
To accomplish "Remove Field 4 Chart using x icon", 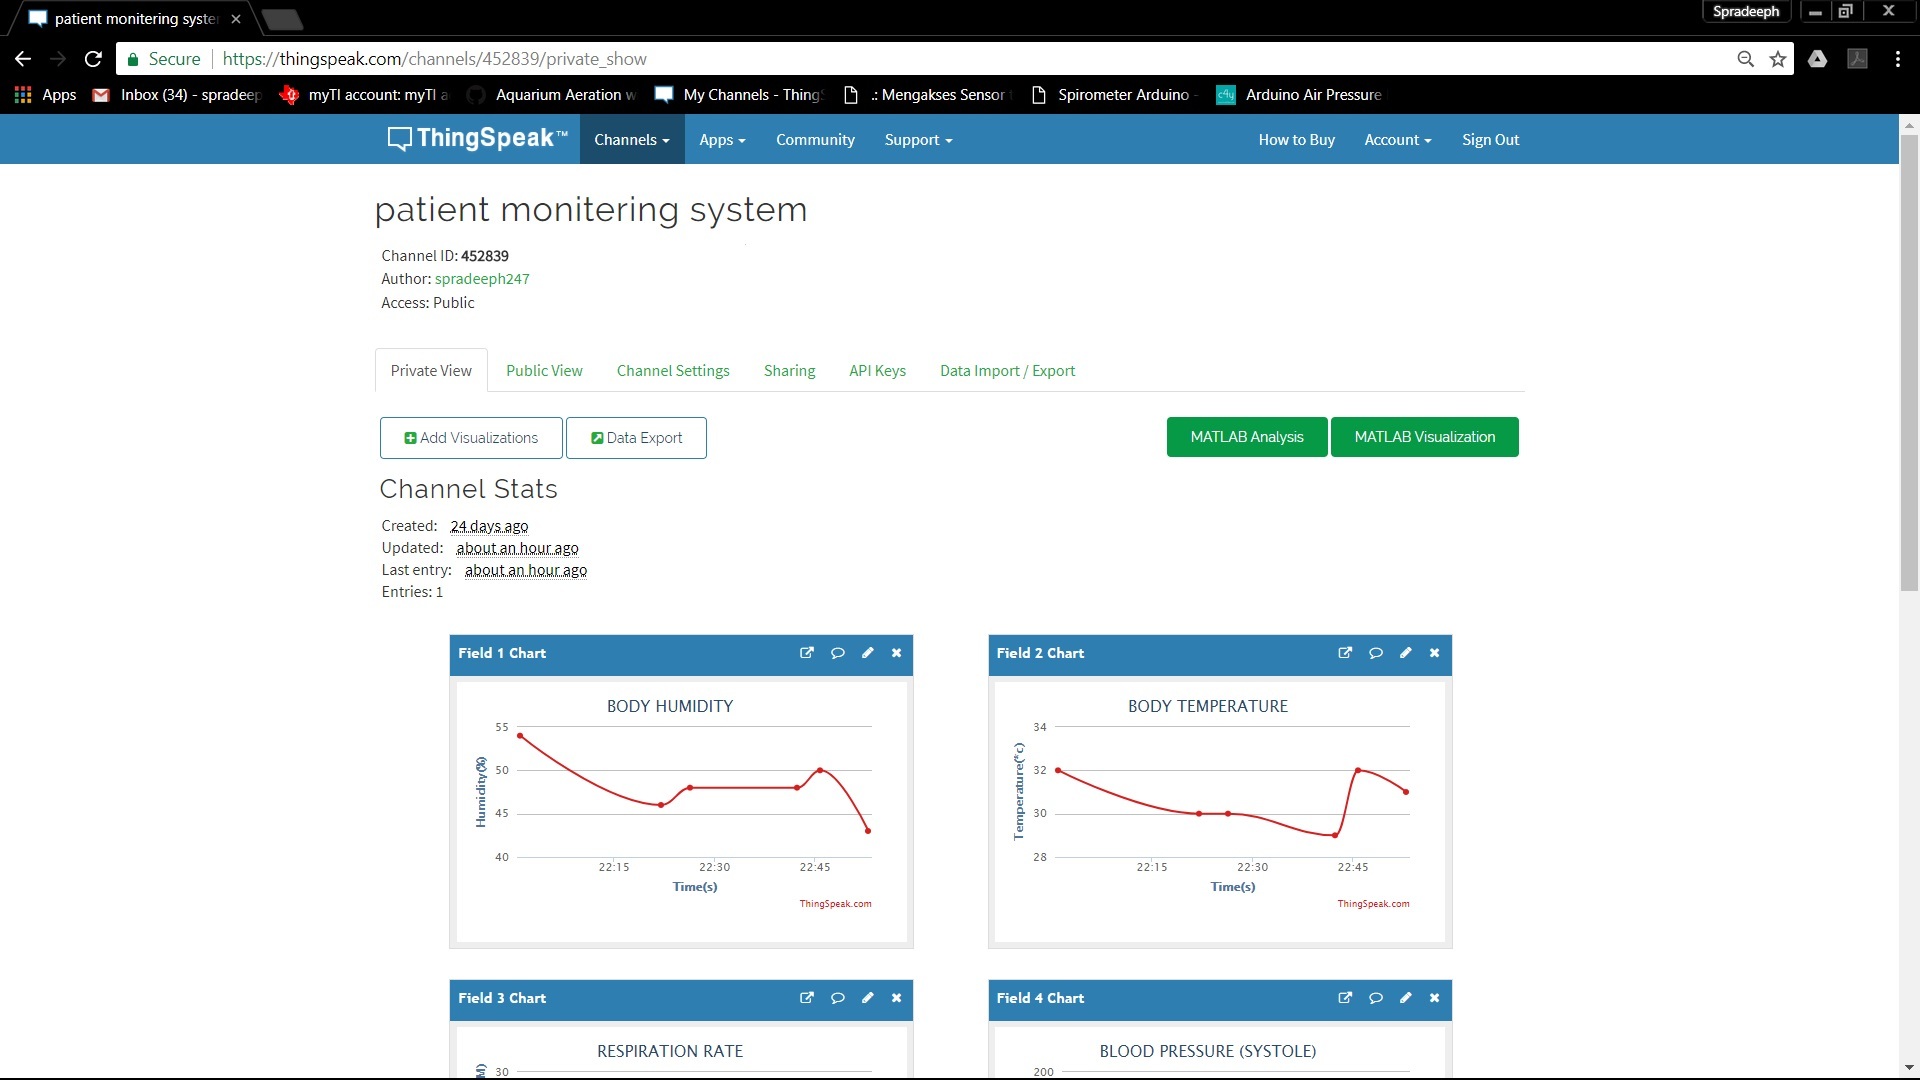I will pyautogui.click(x=1435, y=998).
